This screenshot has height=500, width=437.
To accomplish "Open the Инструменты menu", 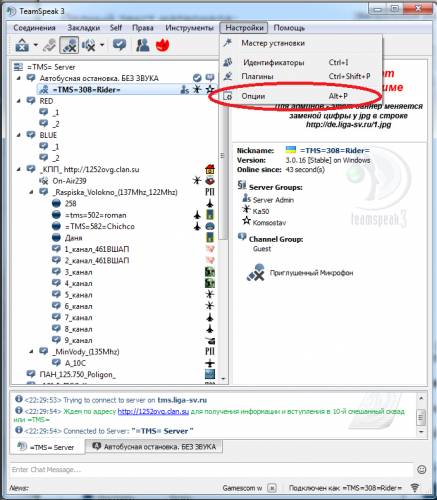I will [x=189, y=28].
